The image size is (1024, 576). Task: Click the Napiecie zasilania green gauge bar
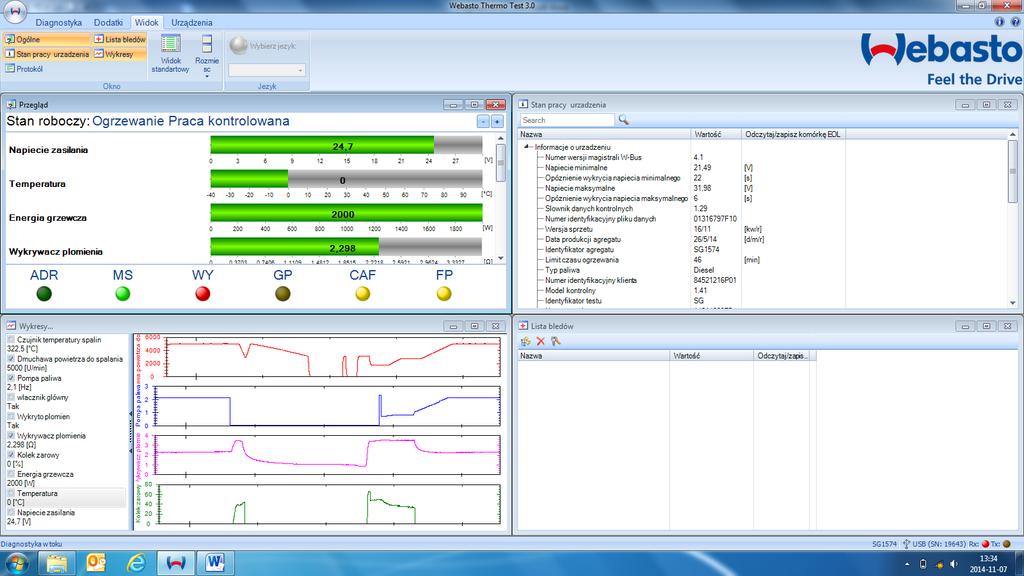click(346, 145)
